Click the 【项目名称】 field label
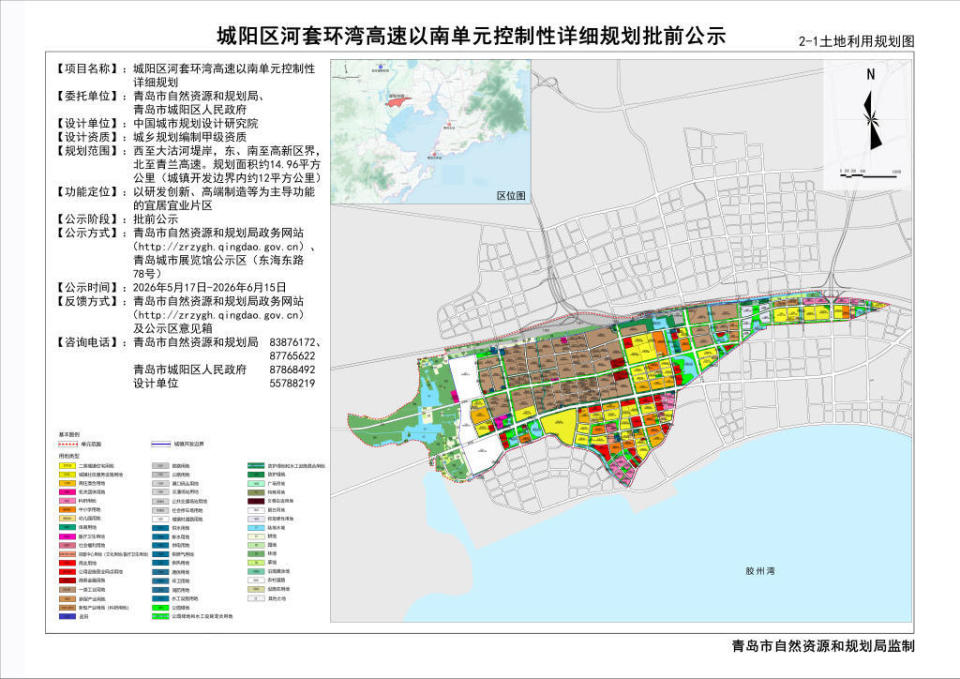Screen dimensions: 960x679 86,69
